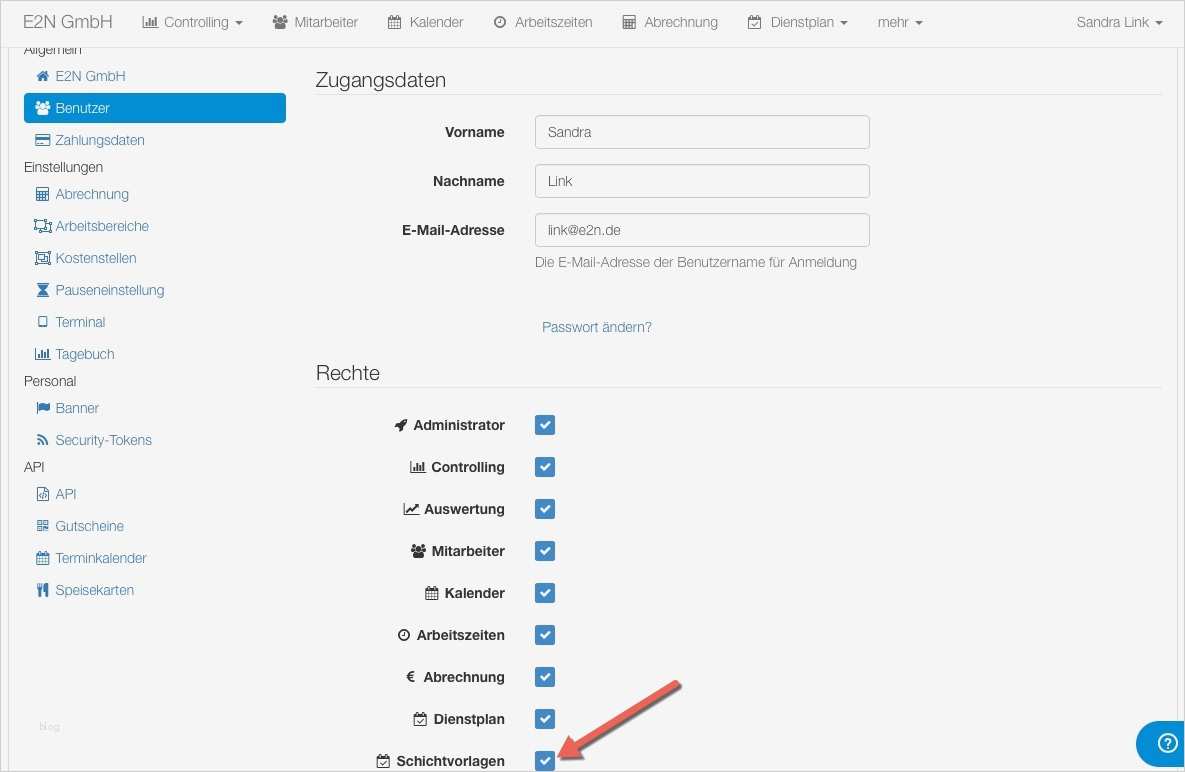1185x772 pixels.
Task: Open the mehr menu in the navigation
Action: click(x=898, y=21)
